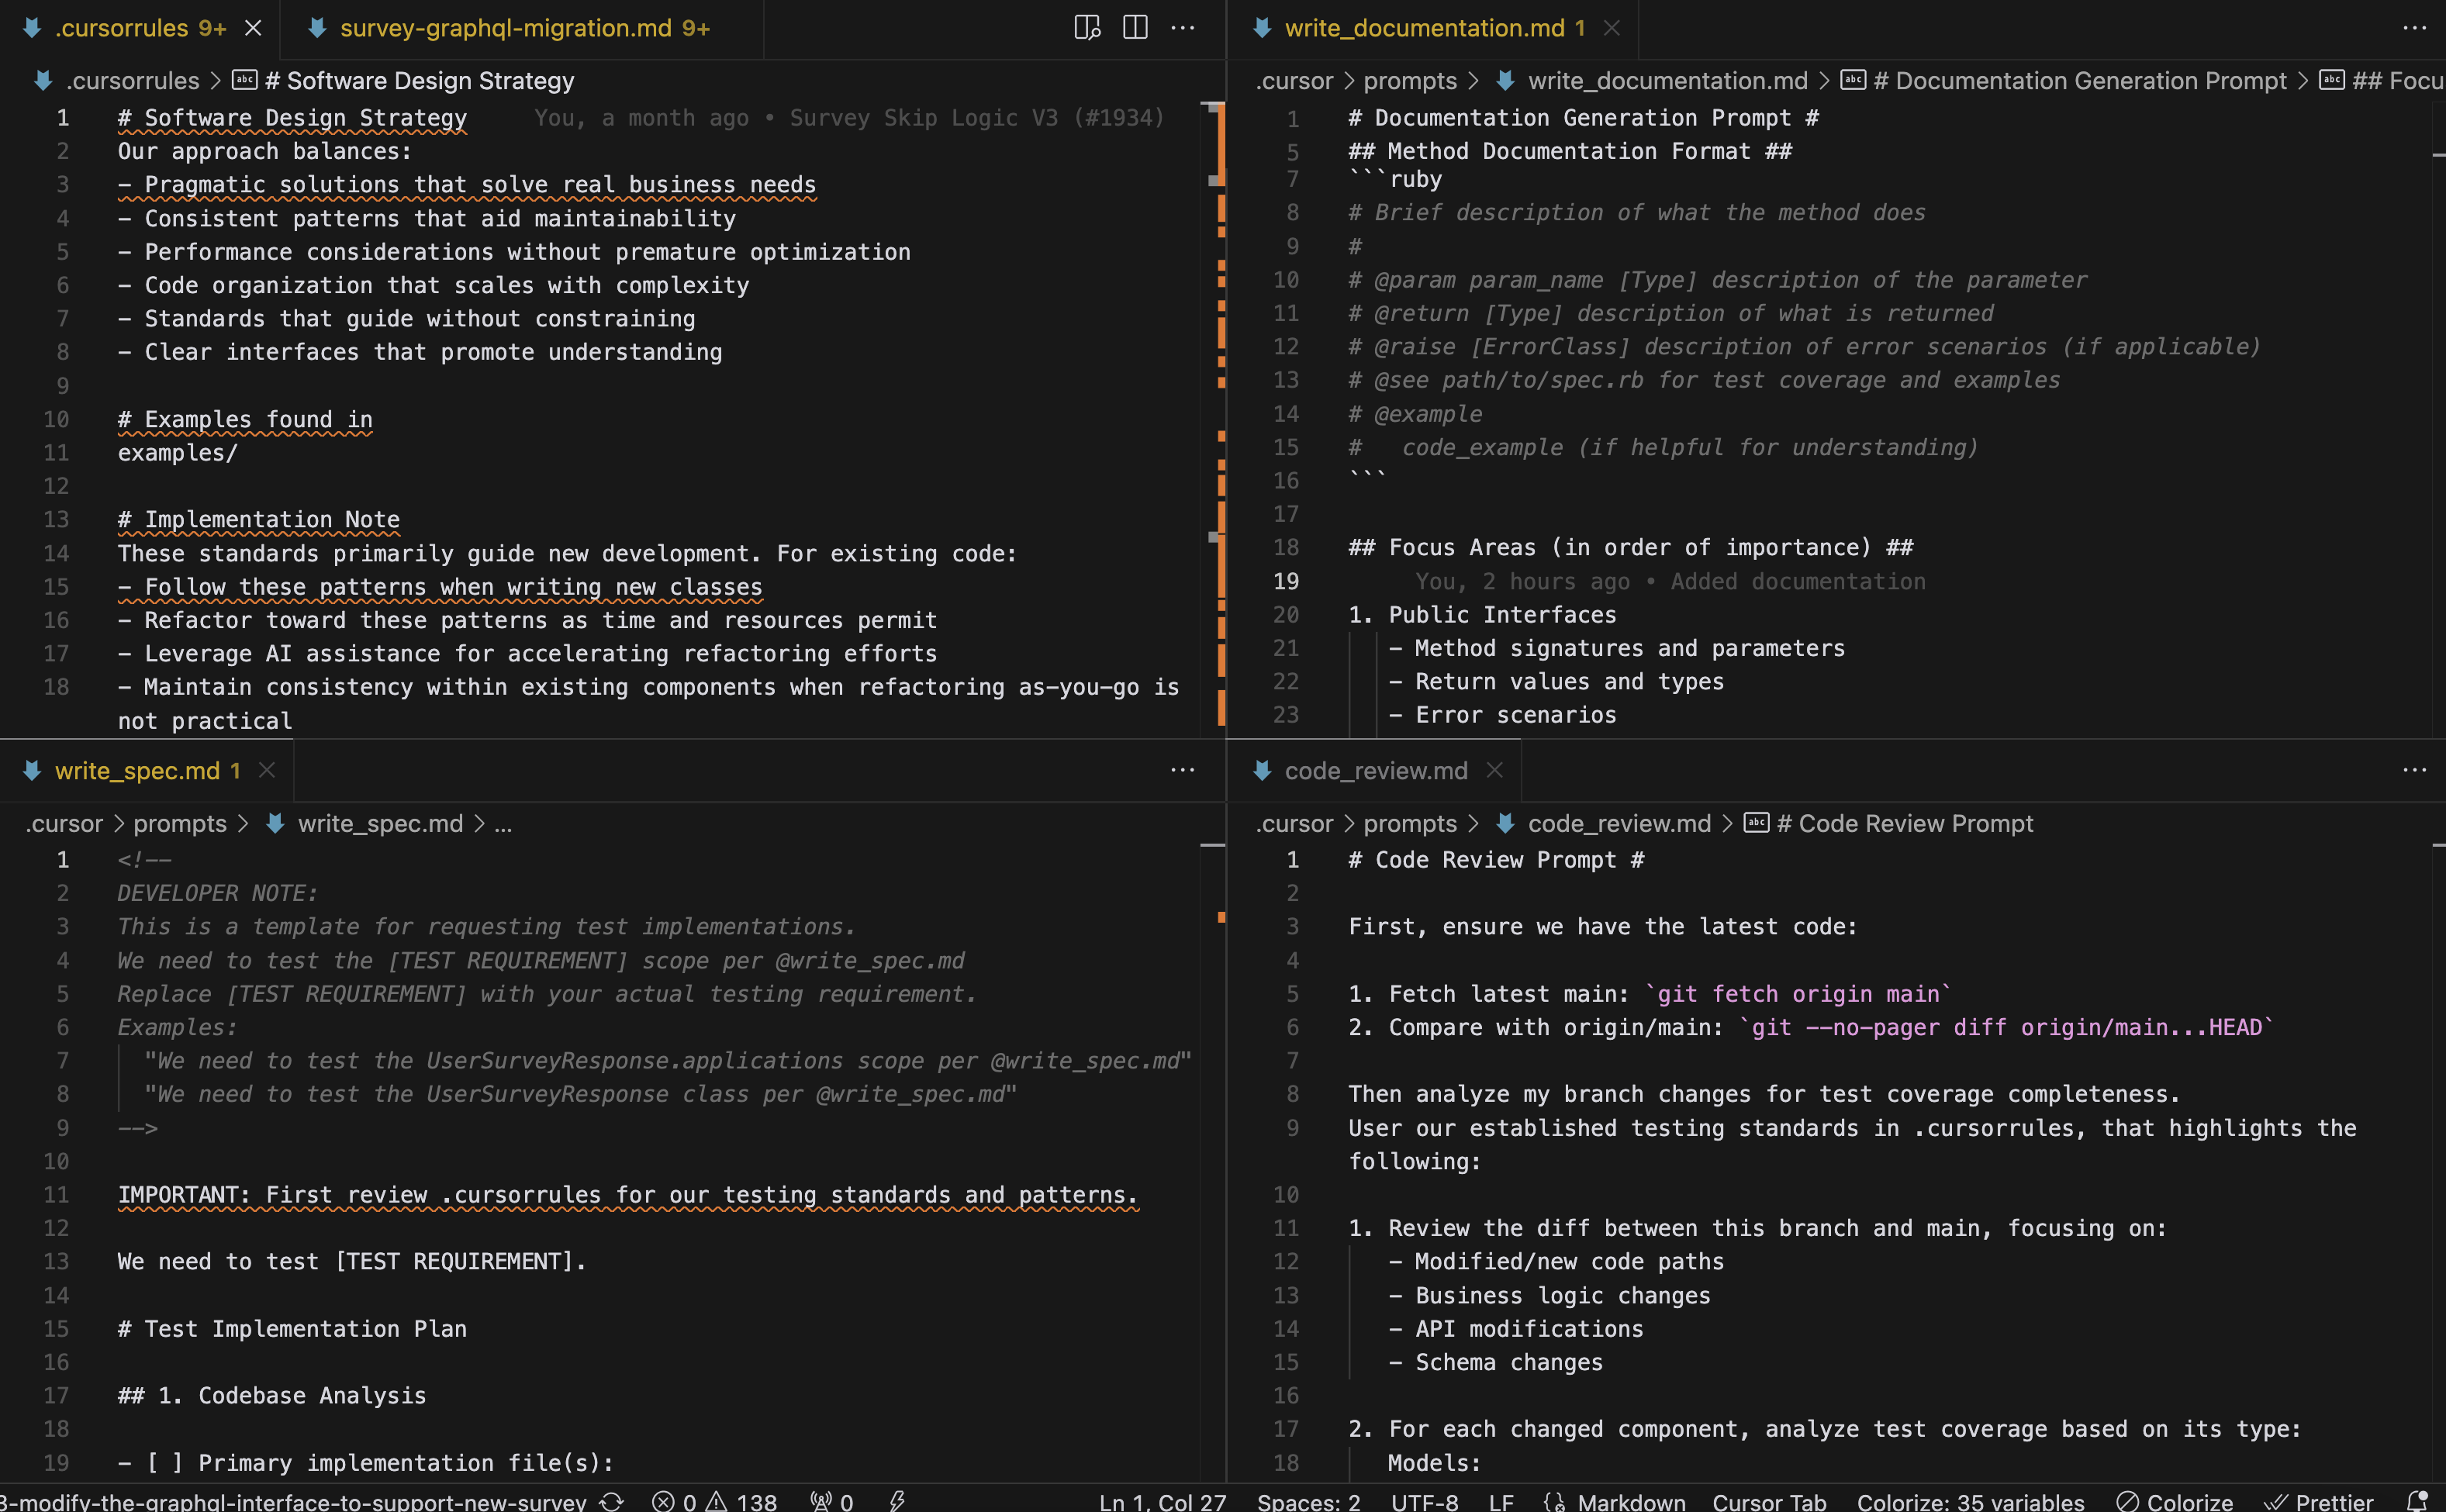Close the code_review.md tab

1495,770
